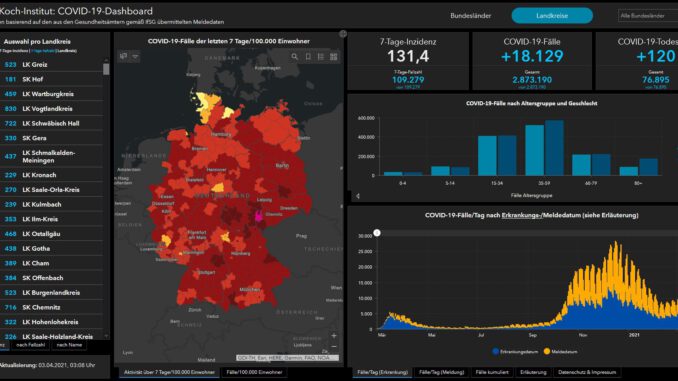Switch to Bundesländer view
The width and height of the screenshot is (678, 381).
point(470,16)
